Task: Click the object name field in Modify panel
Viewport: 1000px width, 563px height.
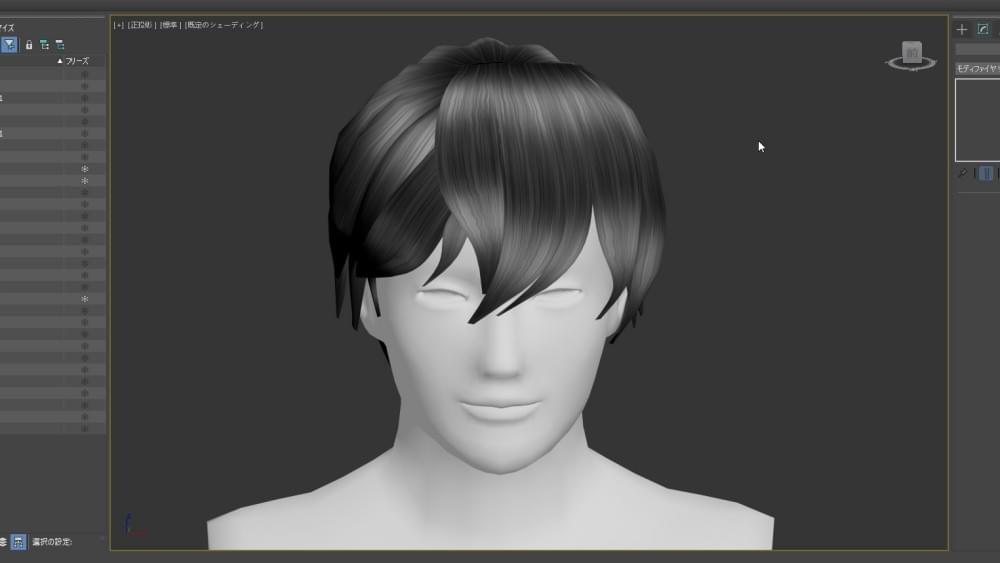Action: click(x=978, y=49)
